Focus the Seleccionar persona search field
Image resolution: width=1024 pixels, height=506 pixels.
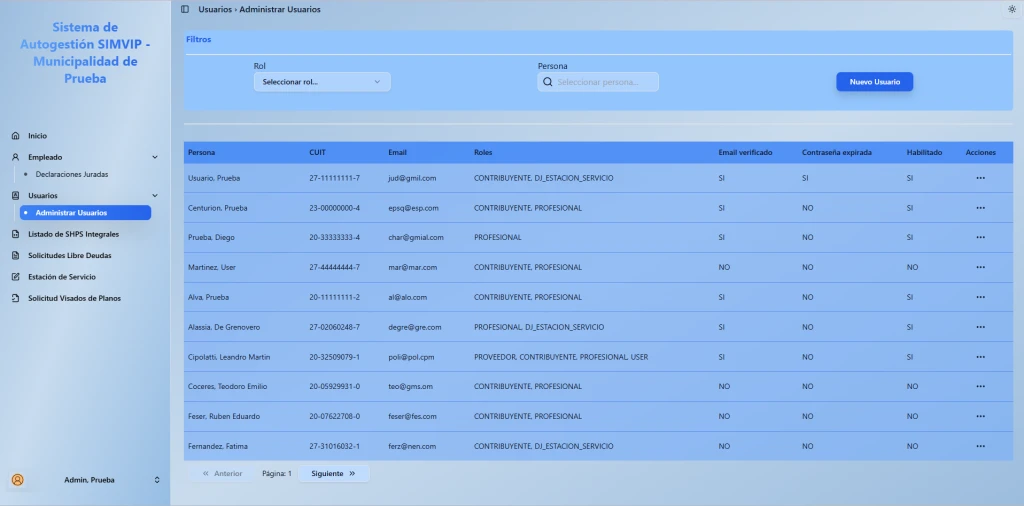point(598,82)
